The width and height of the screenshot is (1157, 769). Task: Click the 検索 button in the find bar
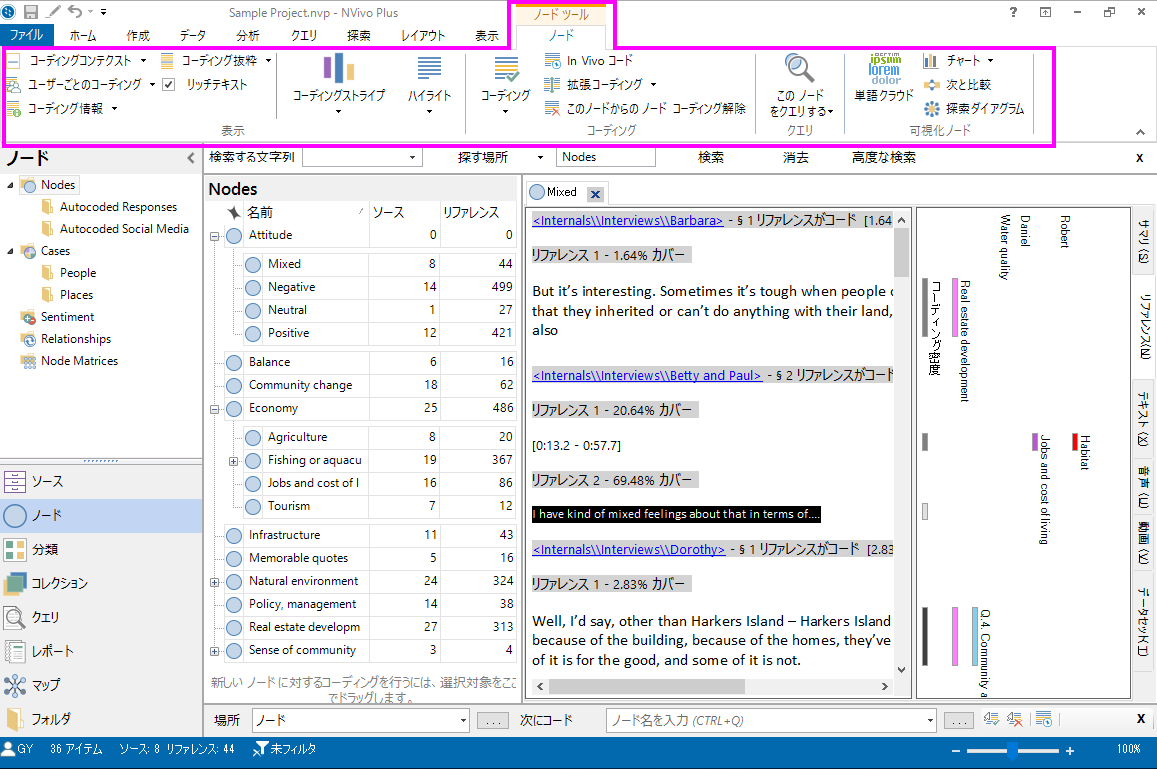click(711, 157)
